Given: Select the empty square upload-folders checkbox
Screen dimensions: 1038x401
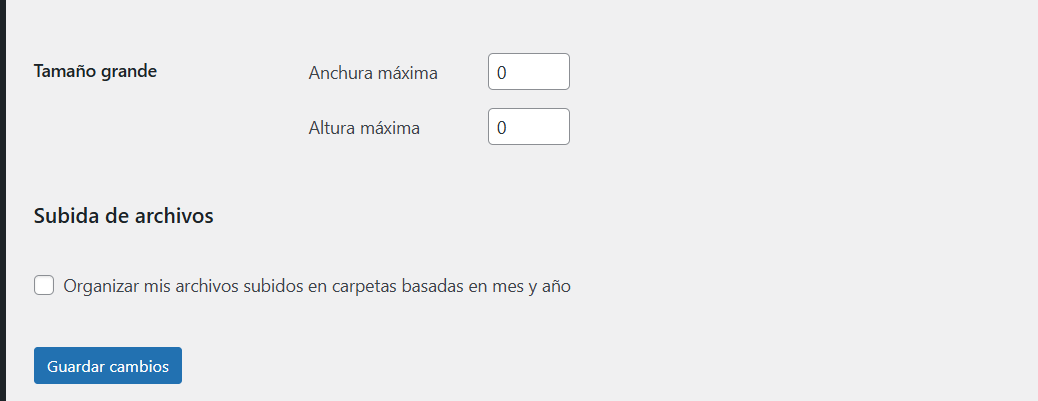Looking at the screenshot, I should coord(44,286).
